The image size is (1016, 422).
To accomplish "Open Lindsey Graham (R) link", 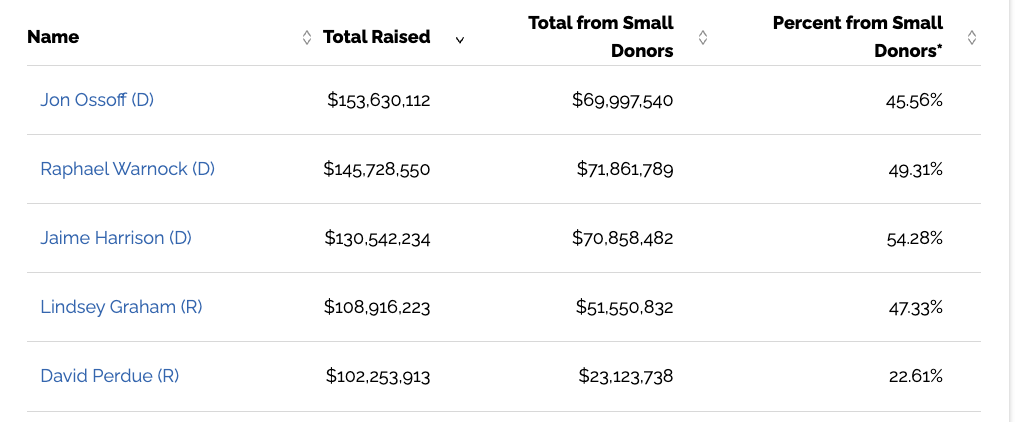I will (x=121, y=307).
